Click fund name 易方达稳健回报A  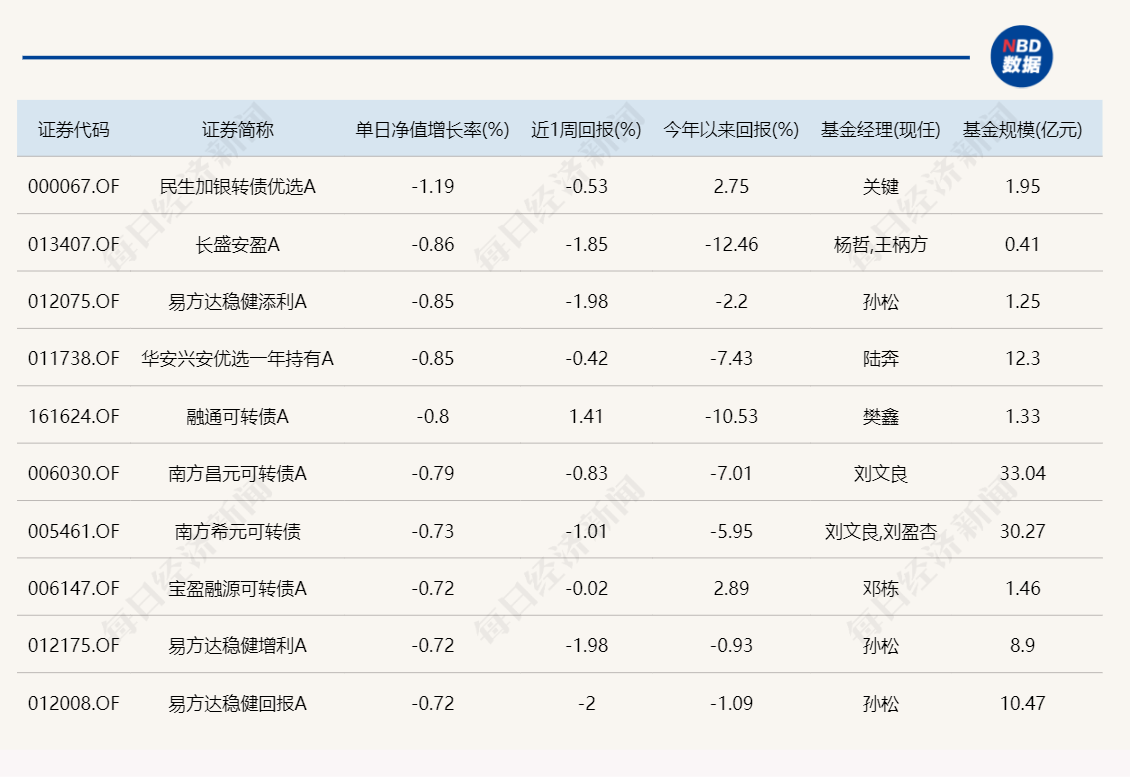click(237, 703)
